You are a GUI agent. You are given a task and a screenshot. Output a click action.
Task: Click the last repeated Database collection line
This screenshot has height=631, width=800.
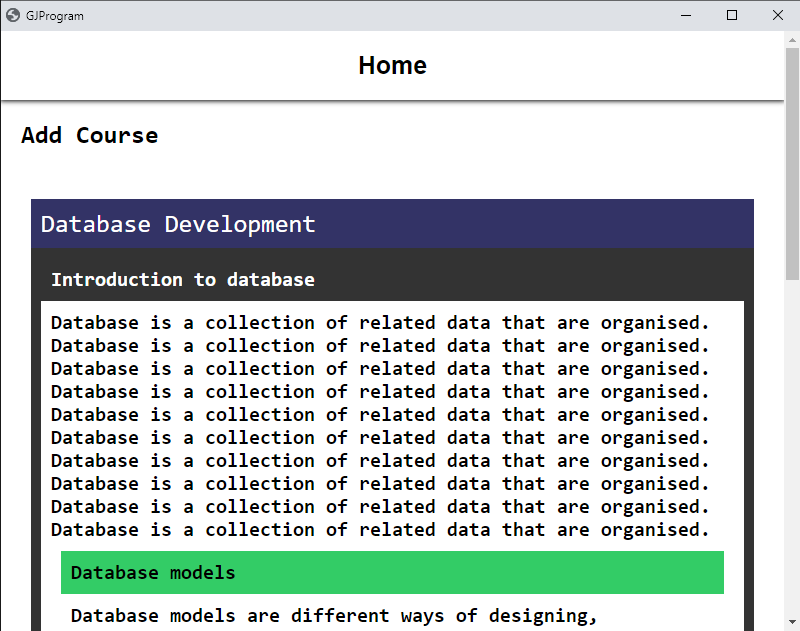pos(380,530)
